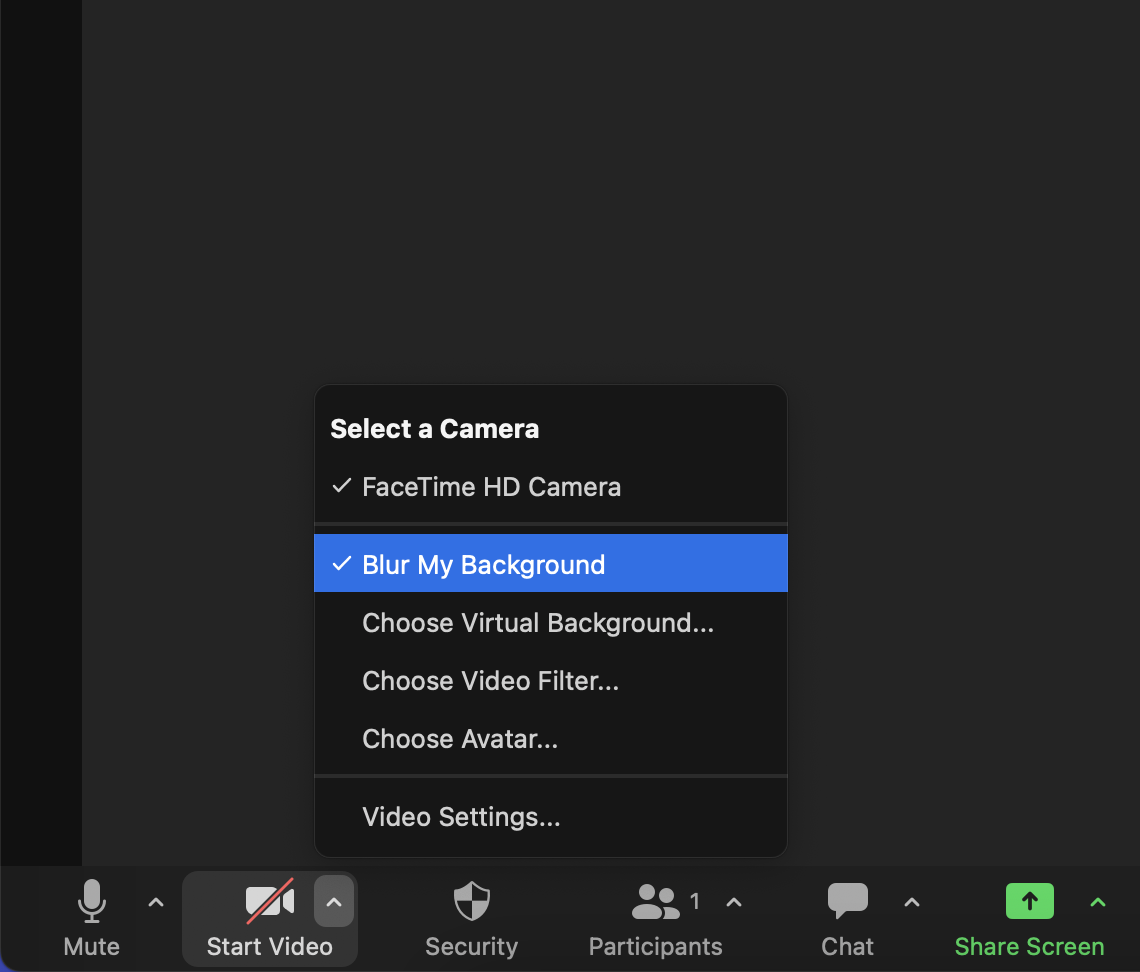
Task: Expand the Chat options chevron
Action: click(911, 901)
